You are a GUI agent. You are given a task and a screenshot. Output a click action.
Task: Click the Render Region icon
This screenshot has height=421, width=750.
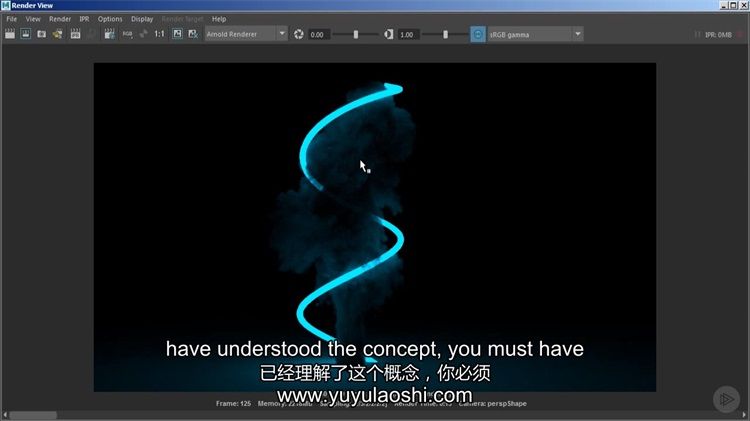coord(26,34)
